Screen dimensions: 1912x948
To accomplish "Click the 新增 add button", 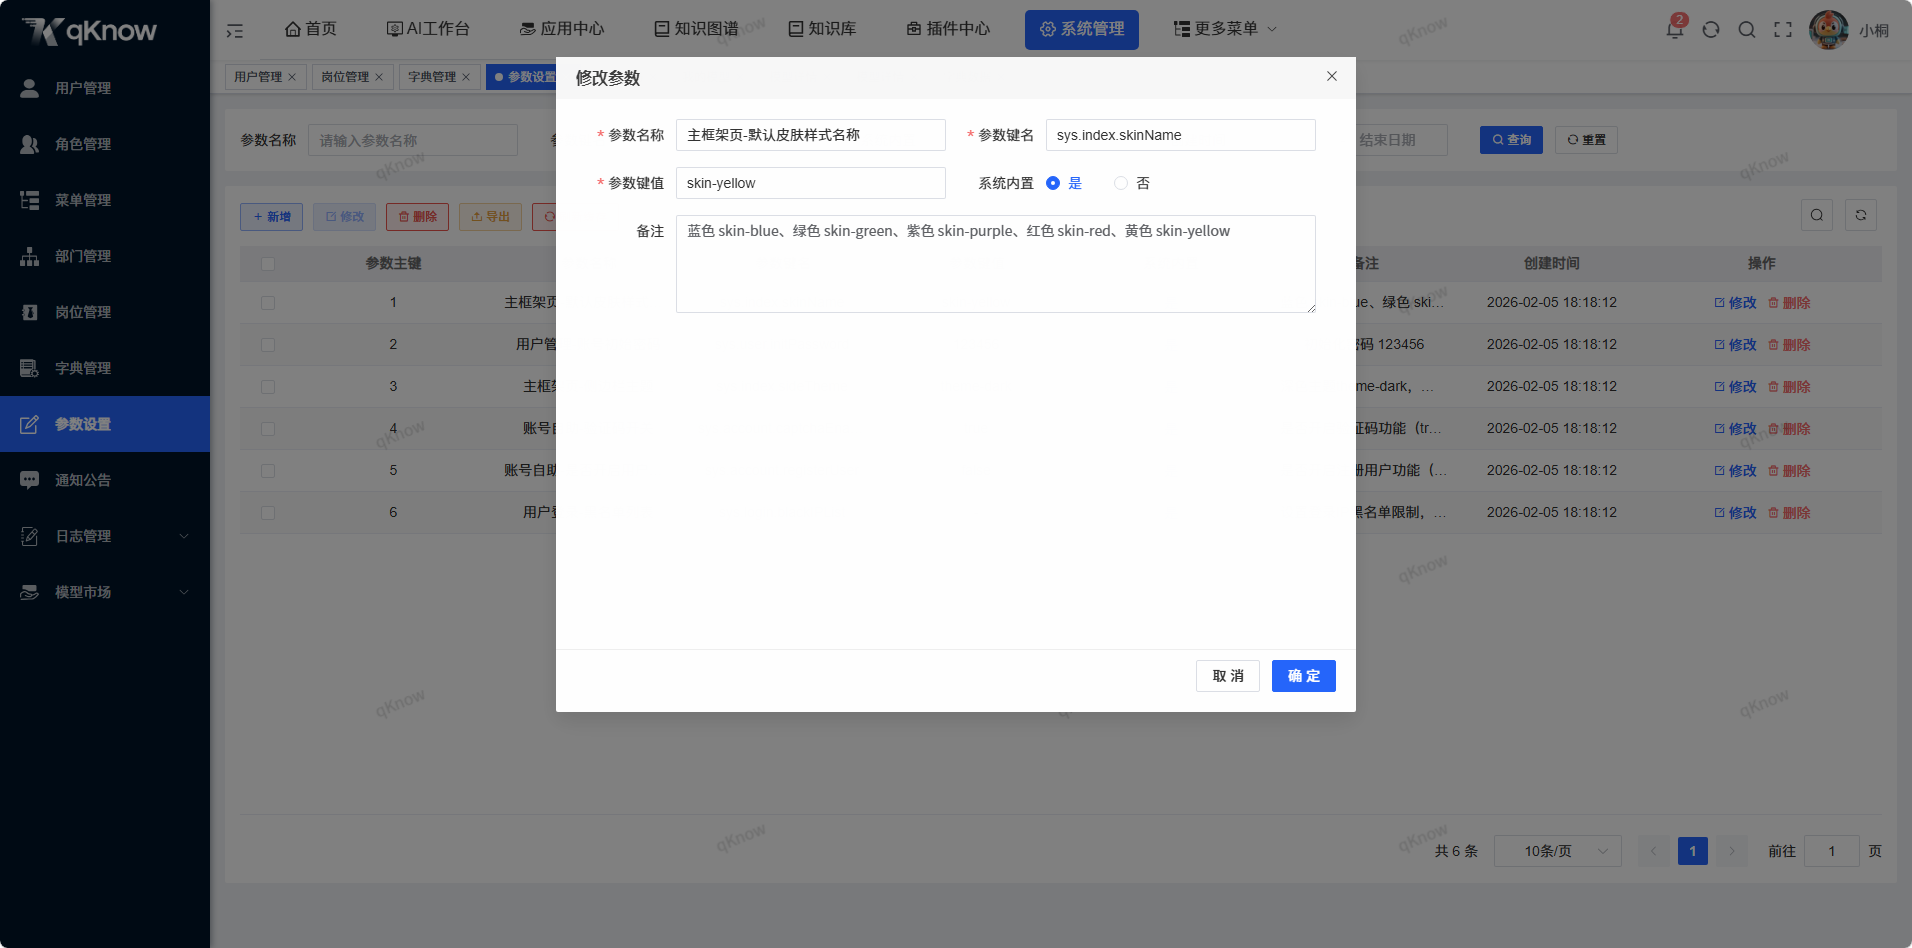I will coord(271,217).
